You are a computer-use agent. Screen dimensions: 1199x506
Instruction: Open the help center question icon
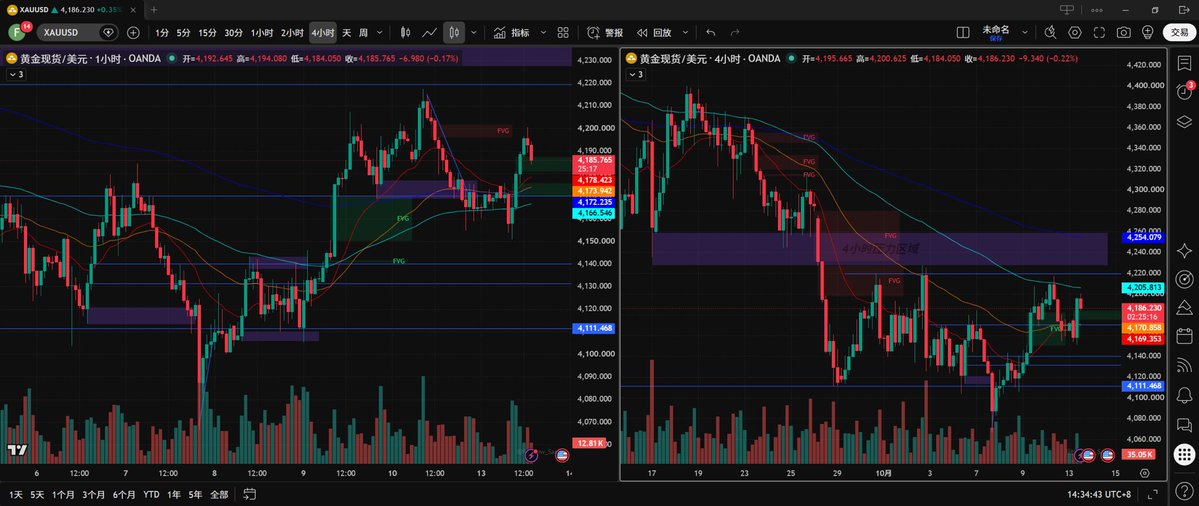[1184, 491]
